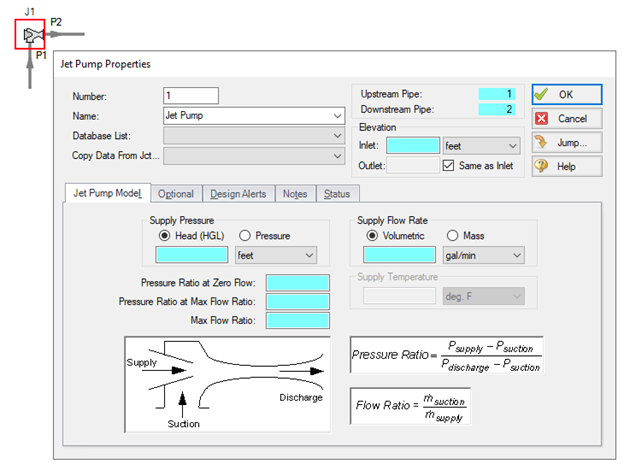Open the Copy Data From Jct dropdown

pos(253,156)
